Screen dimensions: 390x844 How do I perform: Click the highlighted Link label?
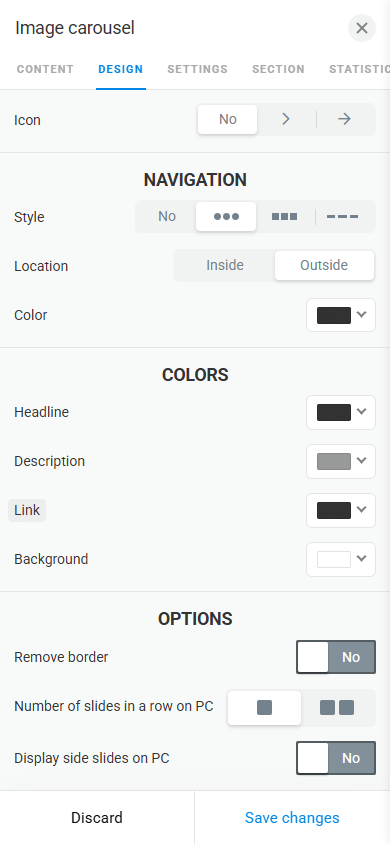[27, 510]
